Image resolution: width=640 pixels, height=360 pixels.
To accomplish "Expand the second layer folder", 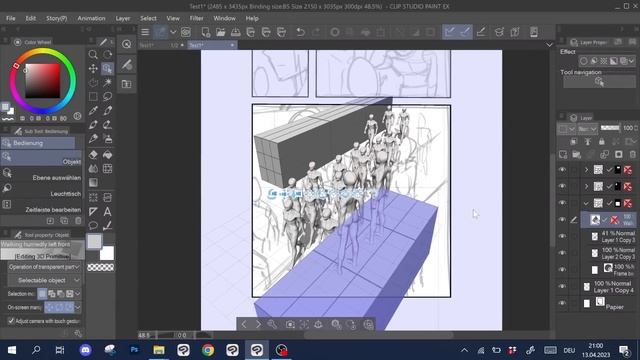I will tap(587, 186).
